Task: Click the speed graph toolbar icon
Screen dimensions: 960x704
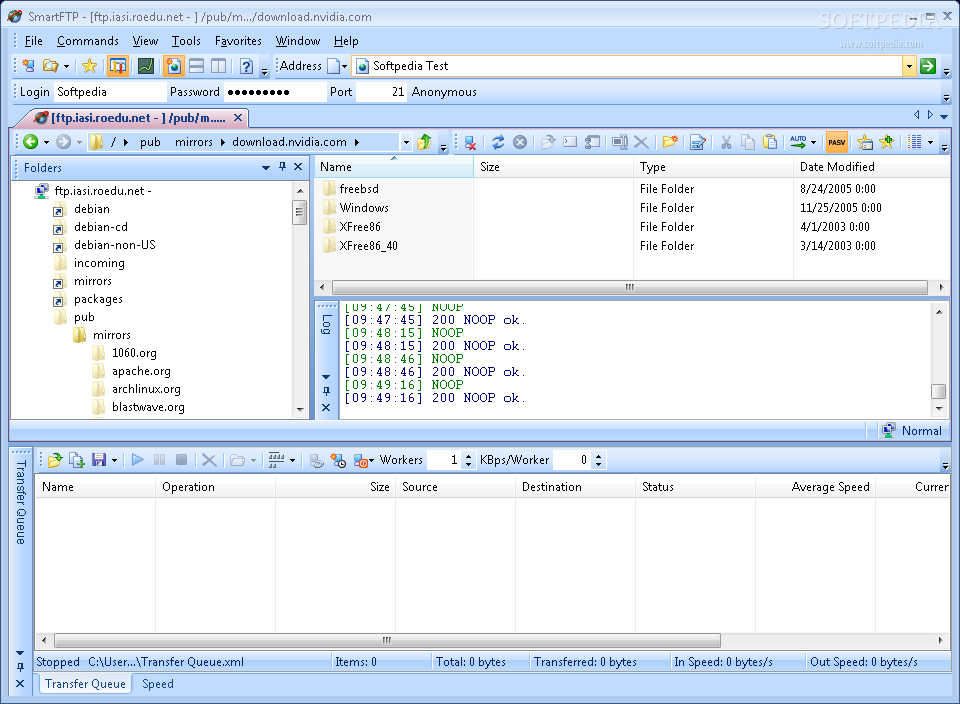Action: tap(146, 66)
